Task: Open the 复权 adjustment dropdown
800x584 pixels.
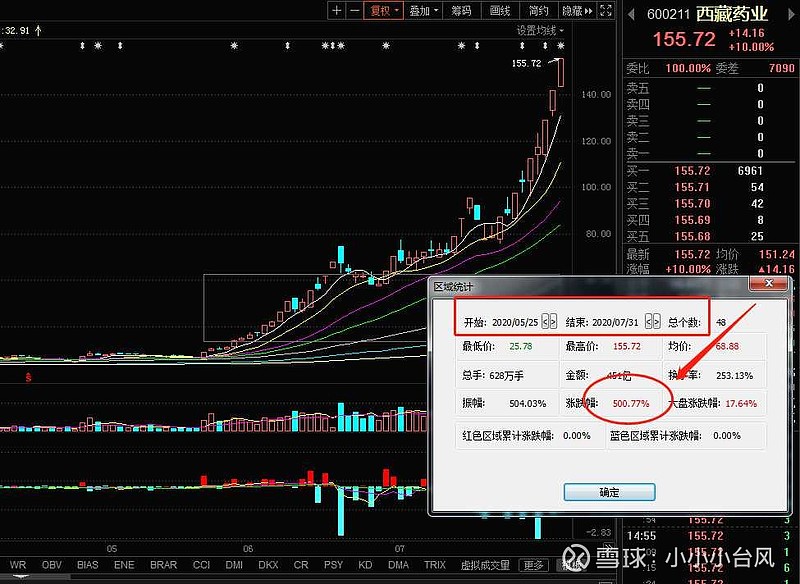Action: tap(384, 11)
